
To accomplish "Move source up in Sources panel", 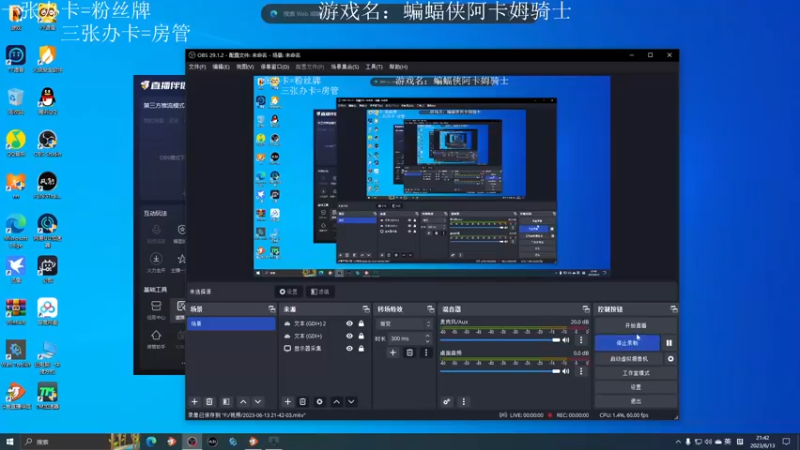I will coord(337,402).
